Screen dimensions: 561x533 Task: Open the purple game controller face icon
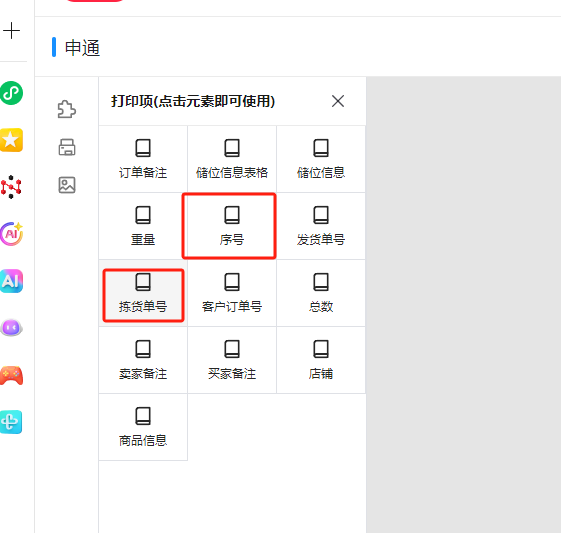11,328
